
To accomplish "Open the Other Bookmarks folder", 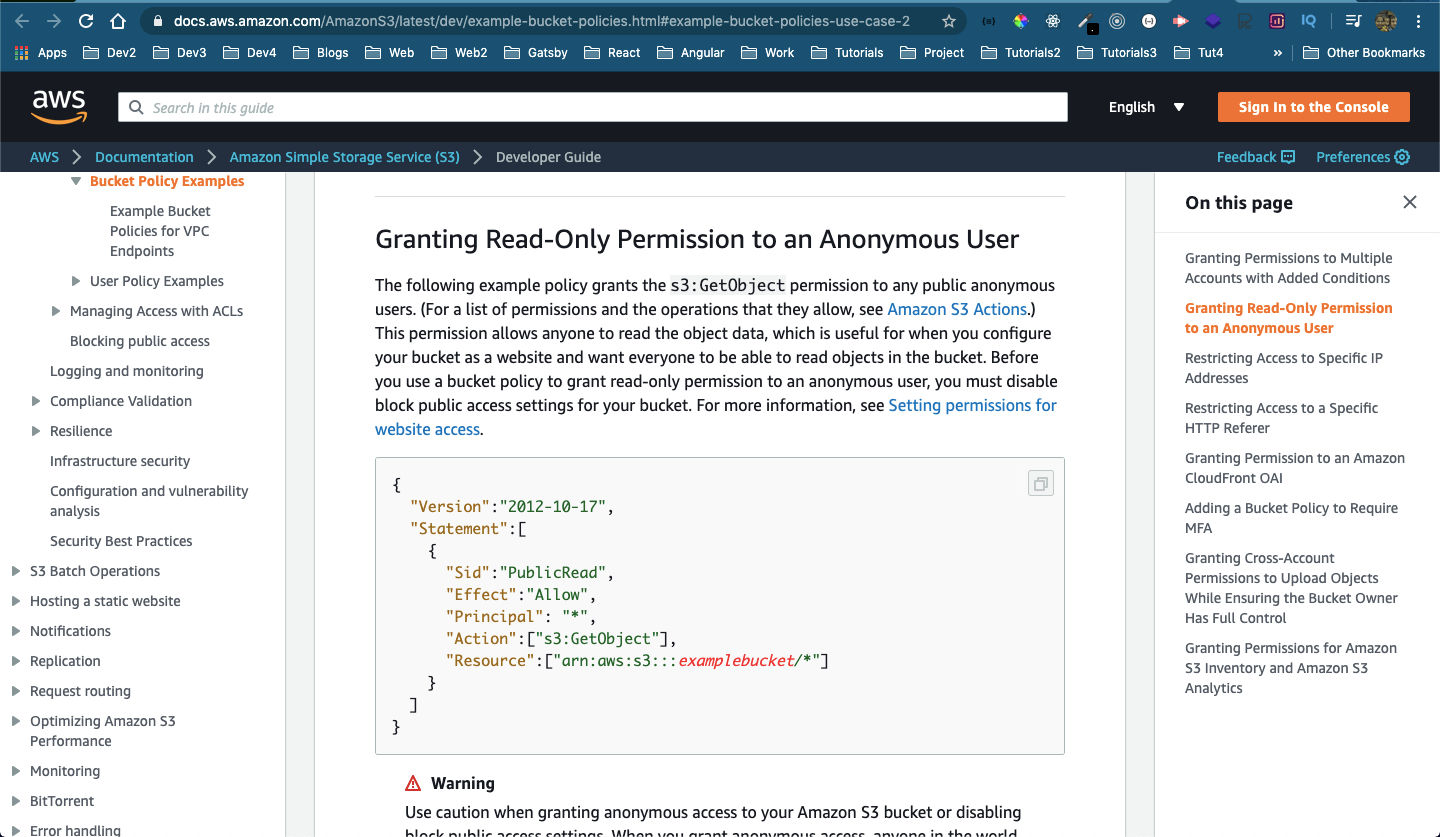I will [x=1364, y=53].
